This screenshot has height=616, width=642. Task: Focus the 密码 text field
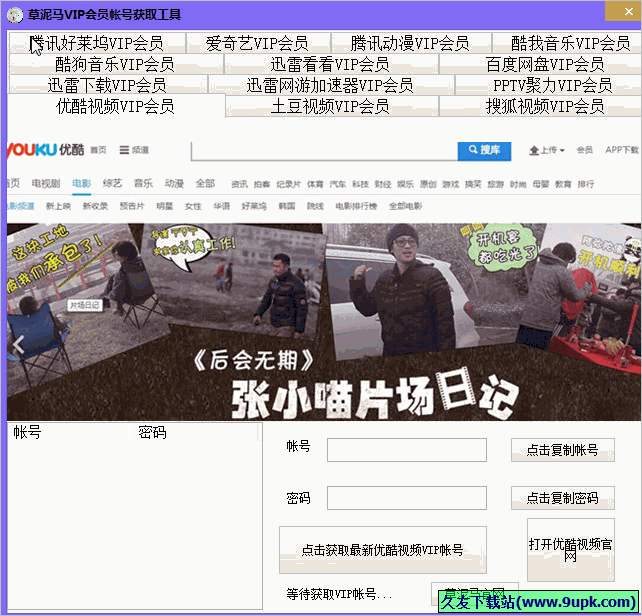pyautogui.click(x=407, y=498)
